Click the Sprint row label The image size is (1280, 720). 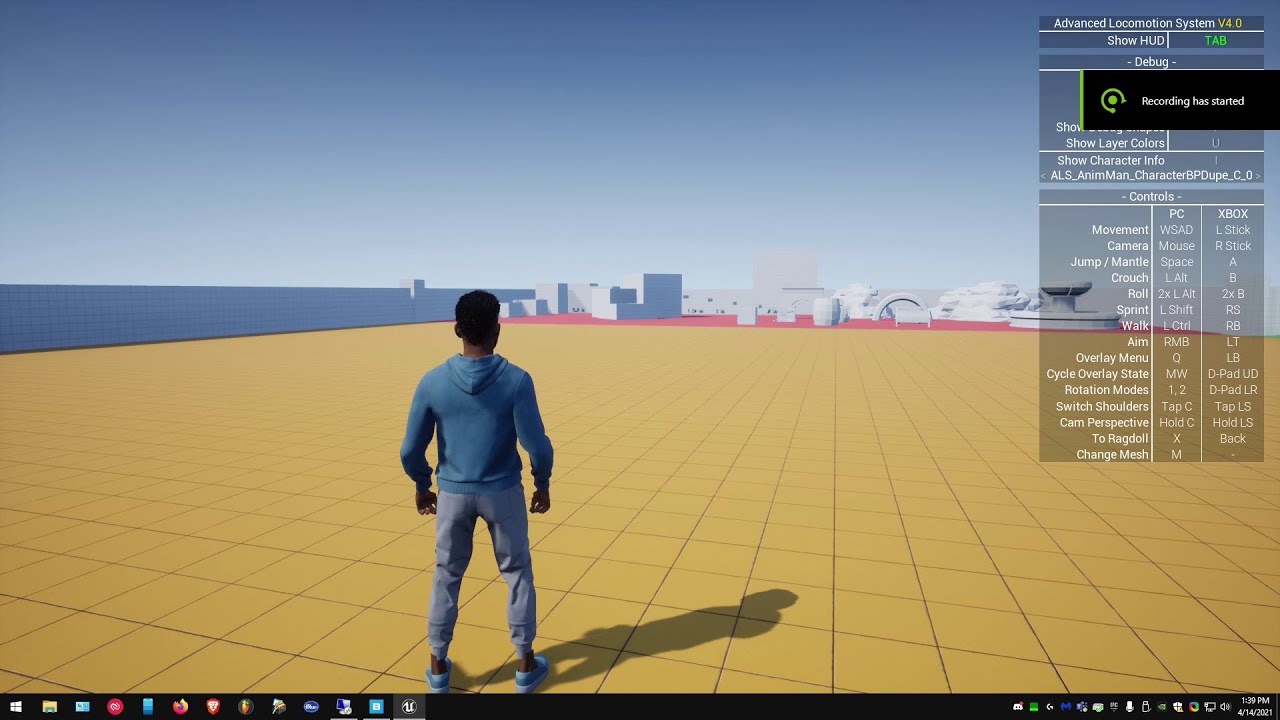coord(1133,310)
